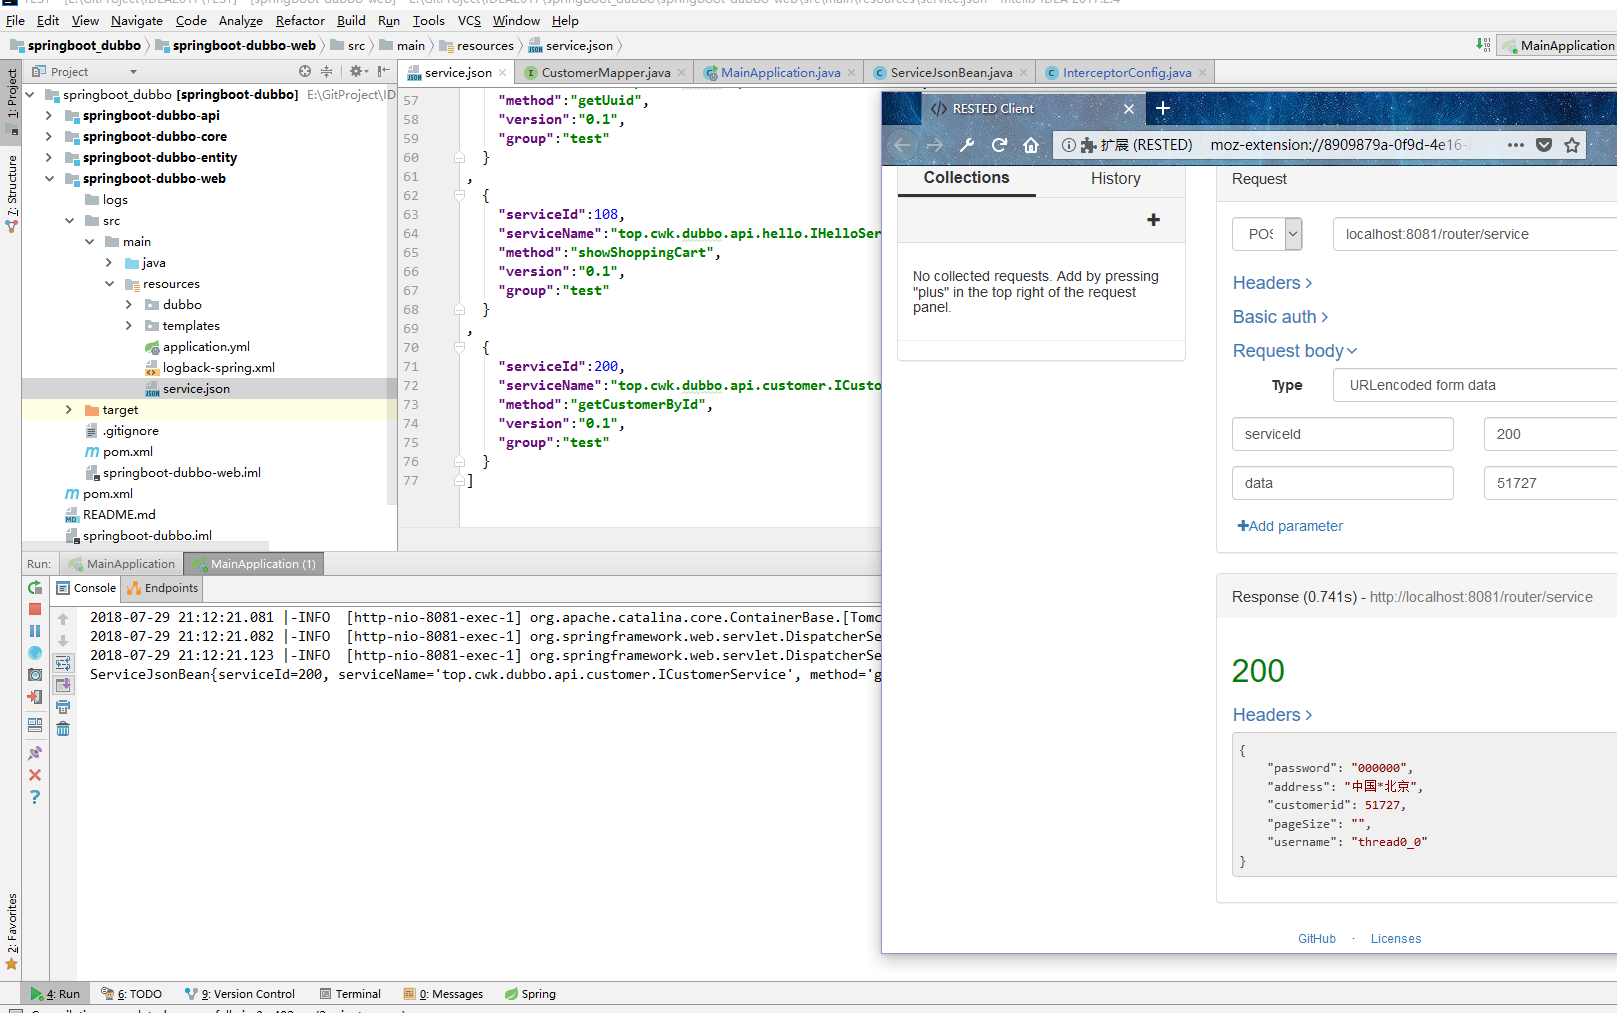Image resolution: width=1617 pixels, height=1013 pixels.
Task: Open the GitHub link at page bottom
Action: pyautogui.click(x=1316, y=939)
